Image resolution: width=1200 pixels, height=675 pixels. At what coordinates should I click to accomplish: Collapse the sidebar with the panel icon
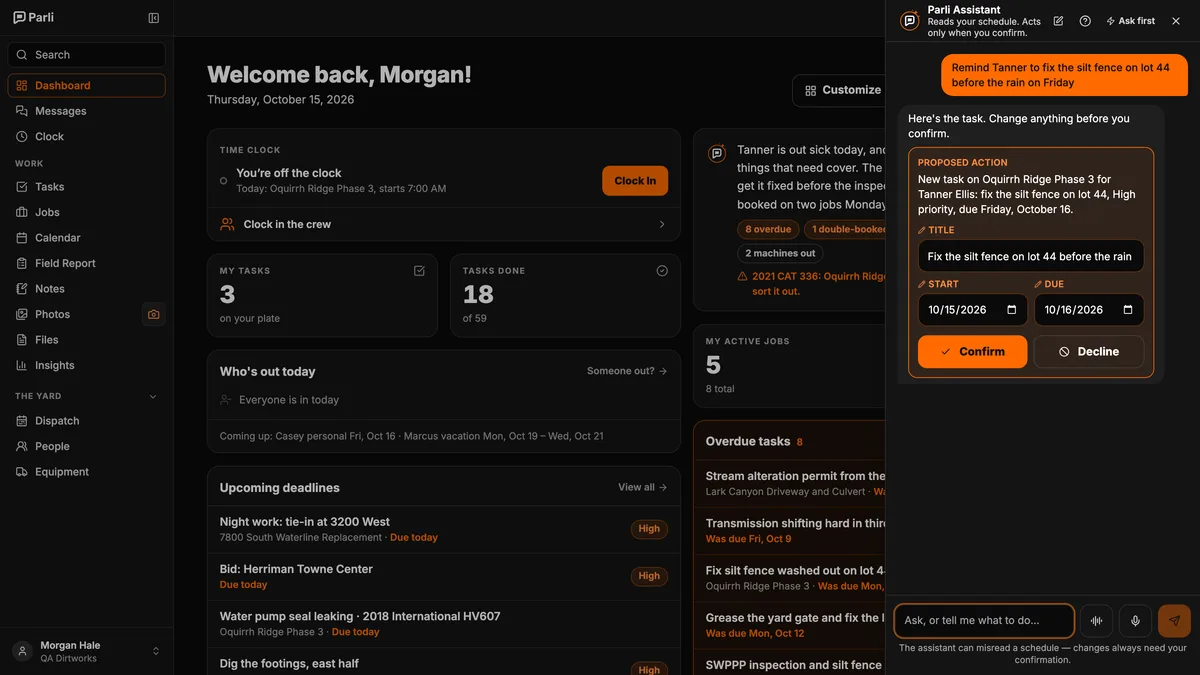coord(153,18)
